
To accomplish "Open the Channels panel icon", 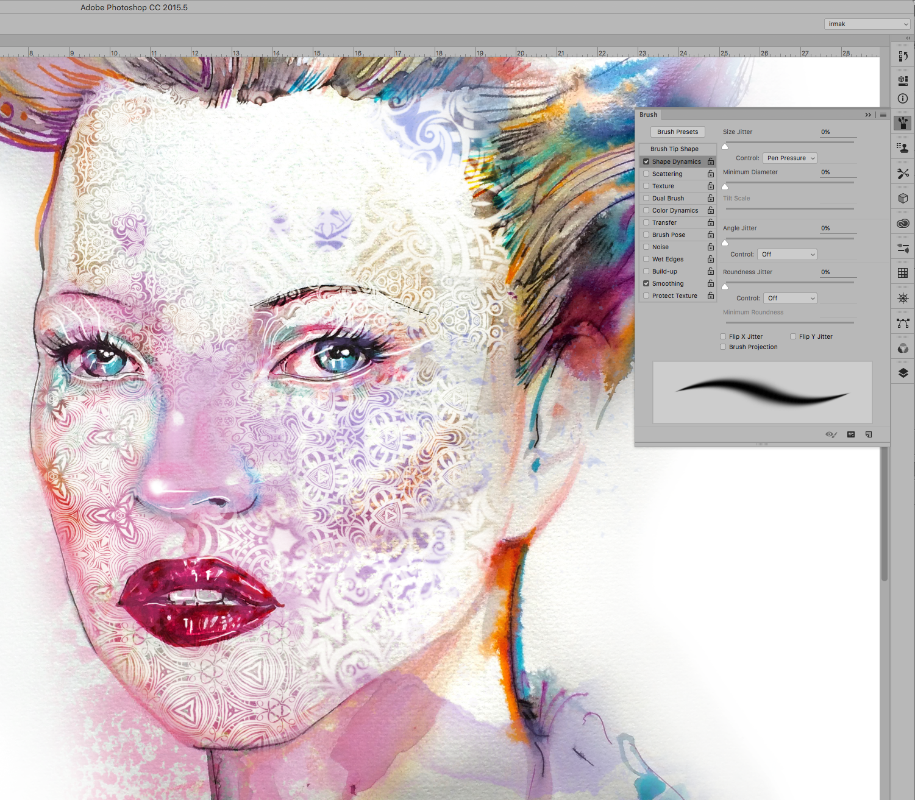I will (x=903, y=348).
